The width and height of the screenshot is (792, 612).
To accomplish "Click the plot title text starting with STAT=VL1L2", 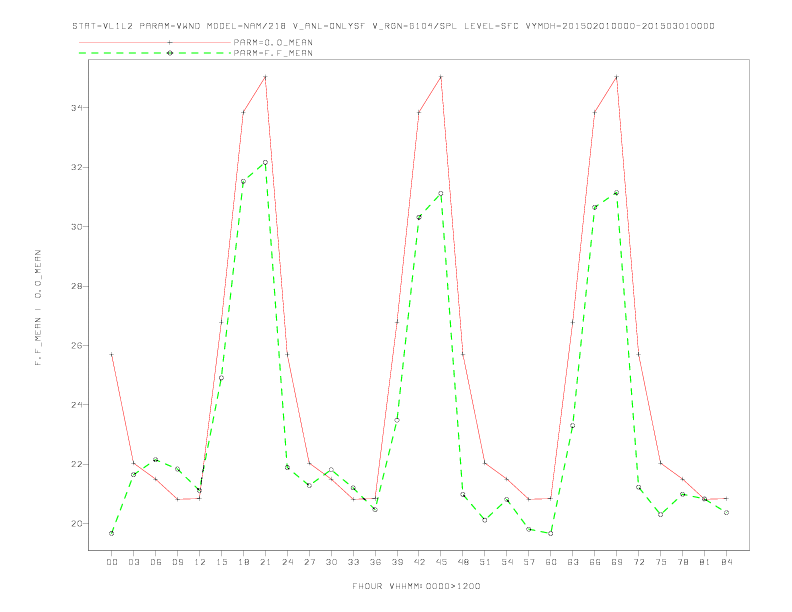I will coord(393,26).
